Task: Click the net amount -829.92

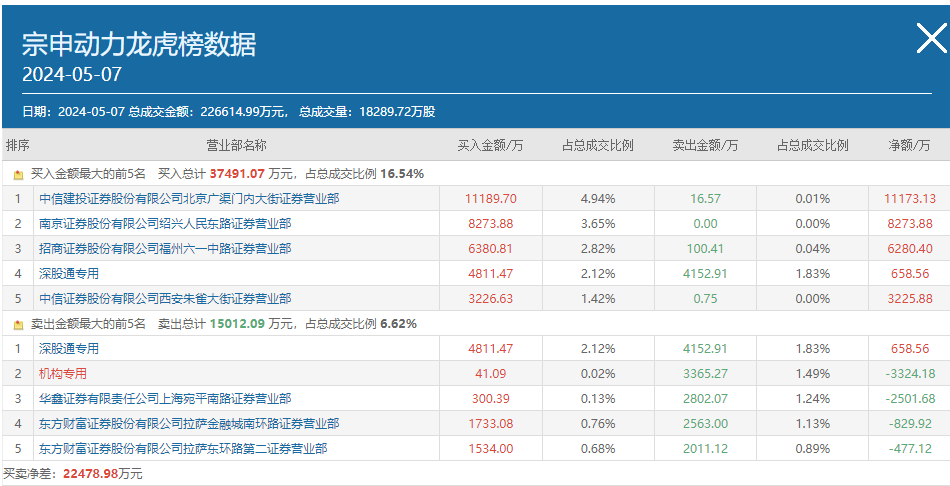Action: [x=910, y=424]
